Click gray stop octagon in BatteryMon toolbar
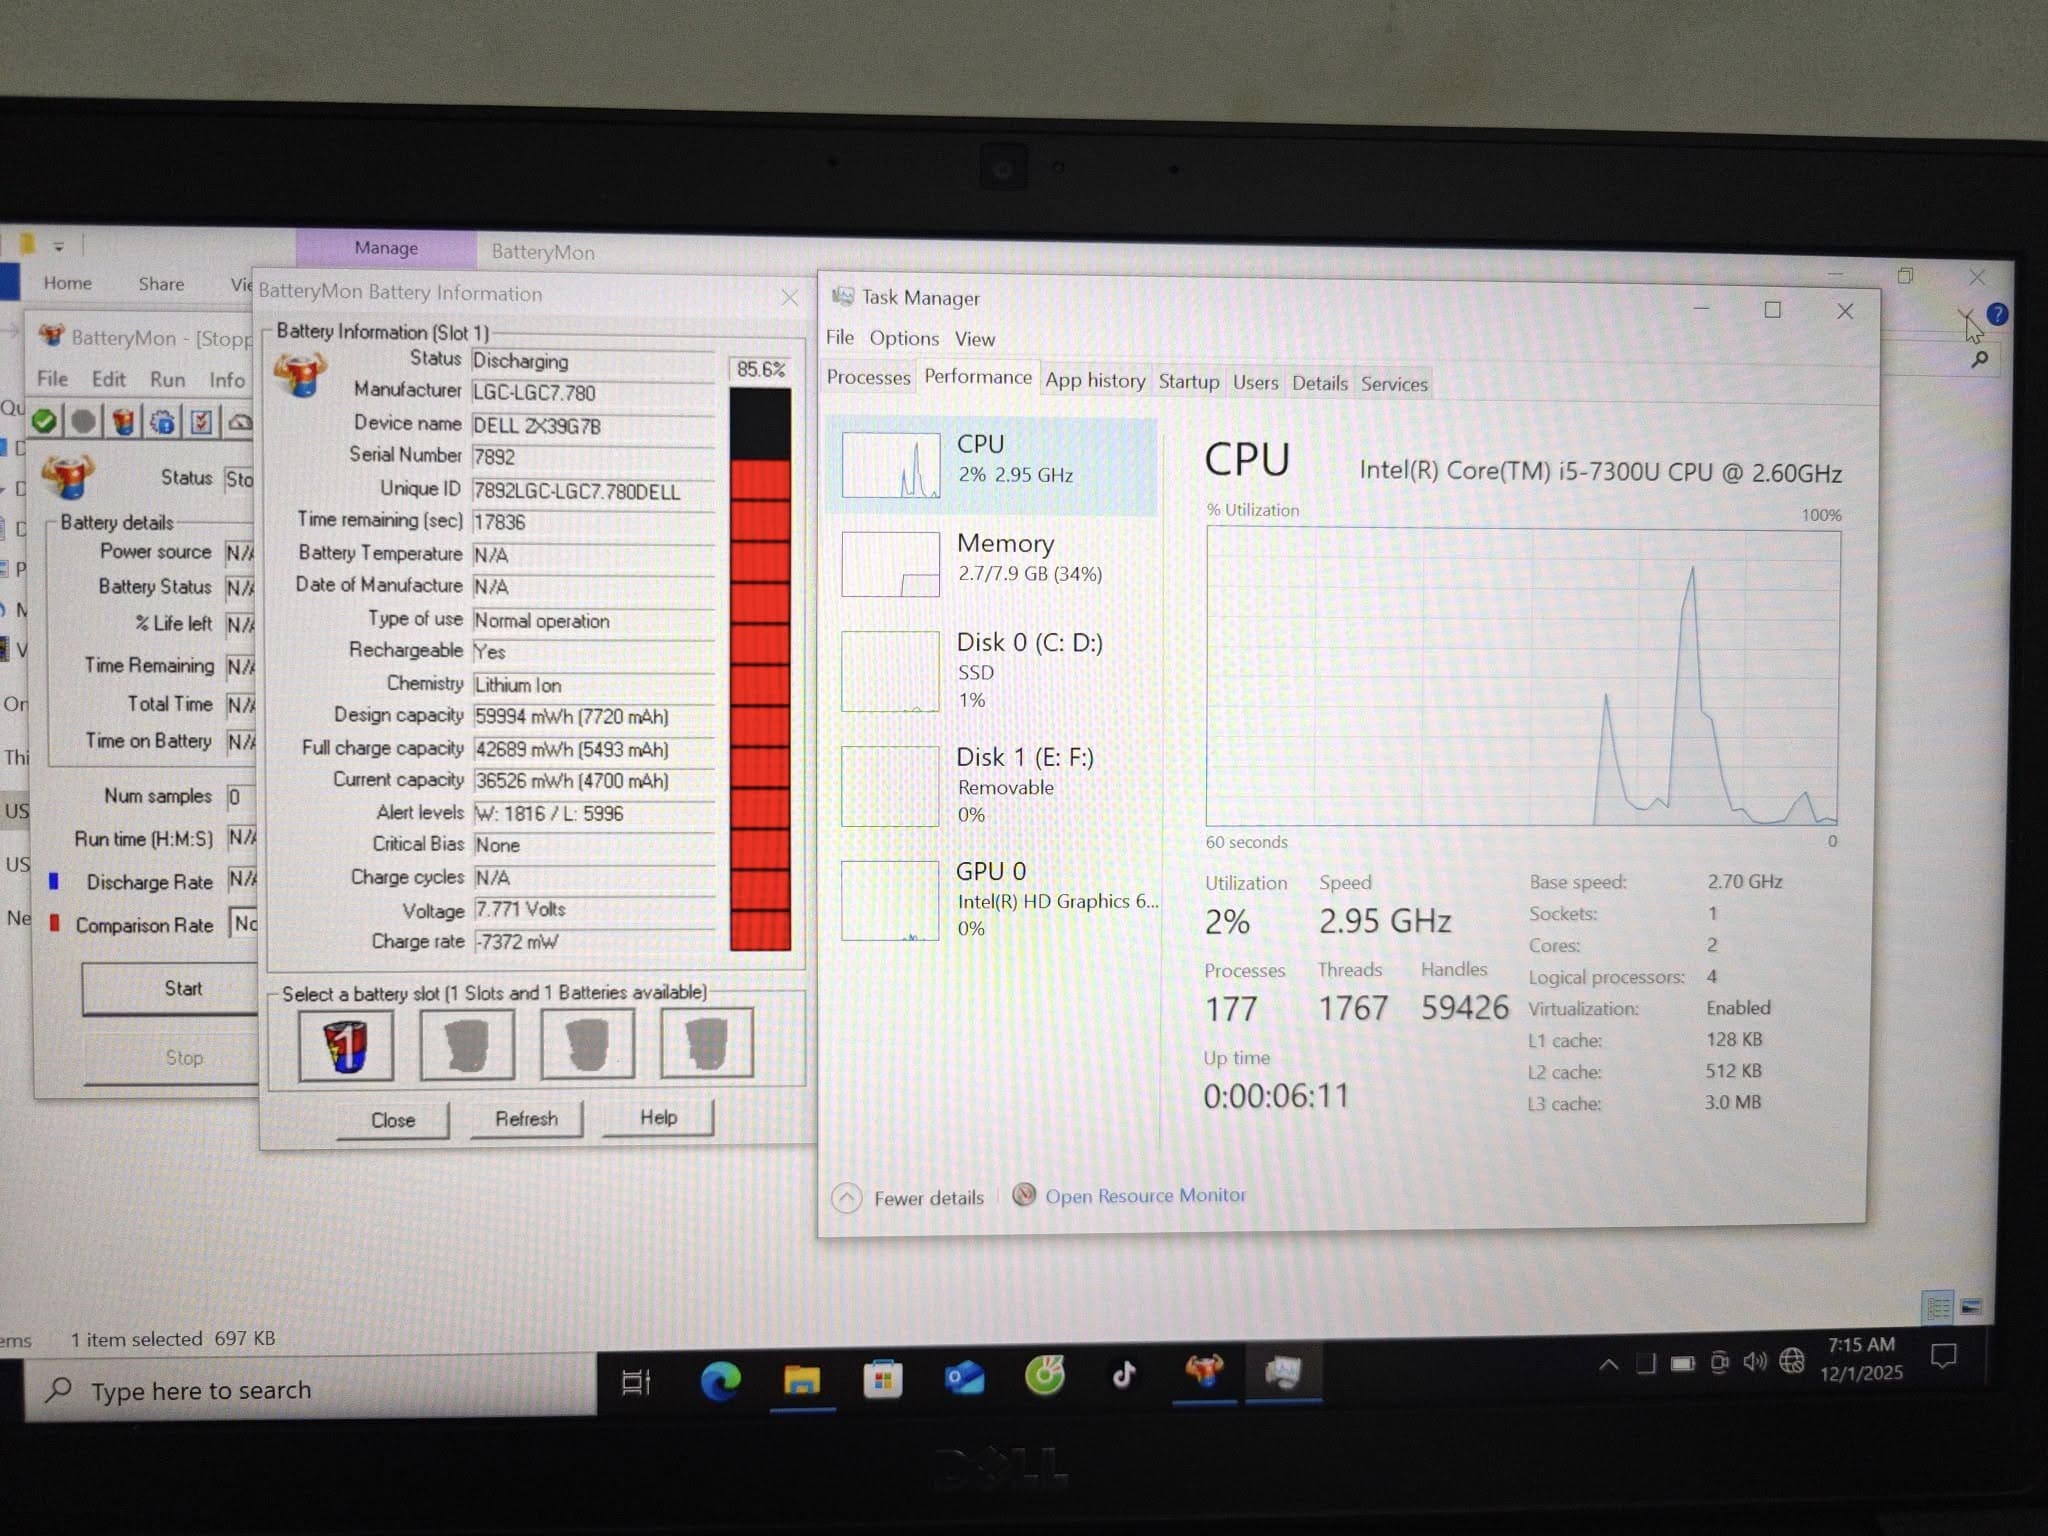Image resolution: width=2048 pixels, height=1536 pixels. pyautogui.click(x=84, y=421)
